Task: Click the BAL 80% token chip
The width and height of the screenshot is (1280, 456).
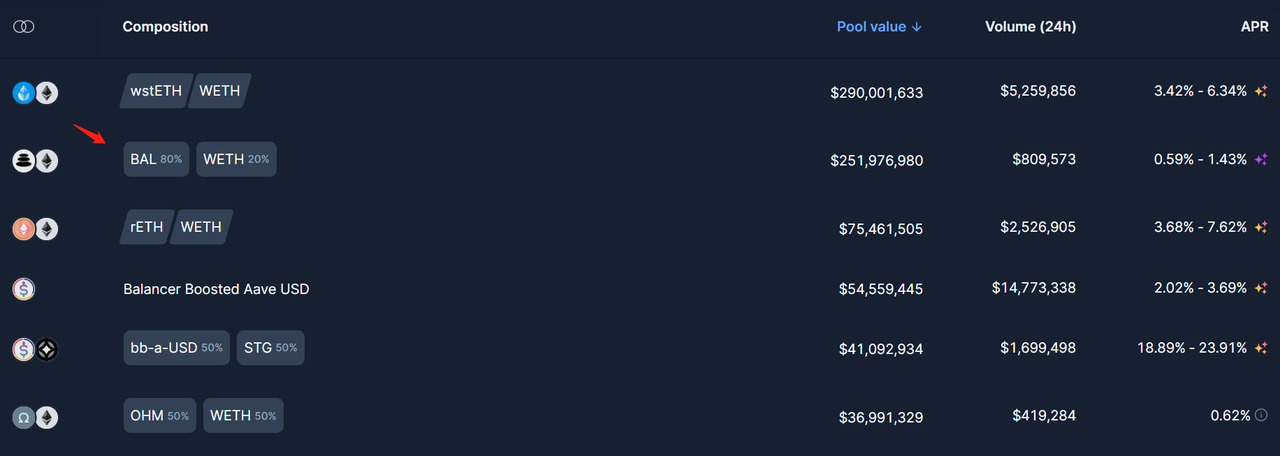Action: (x=156, y=159)
